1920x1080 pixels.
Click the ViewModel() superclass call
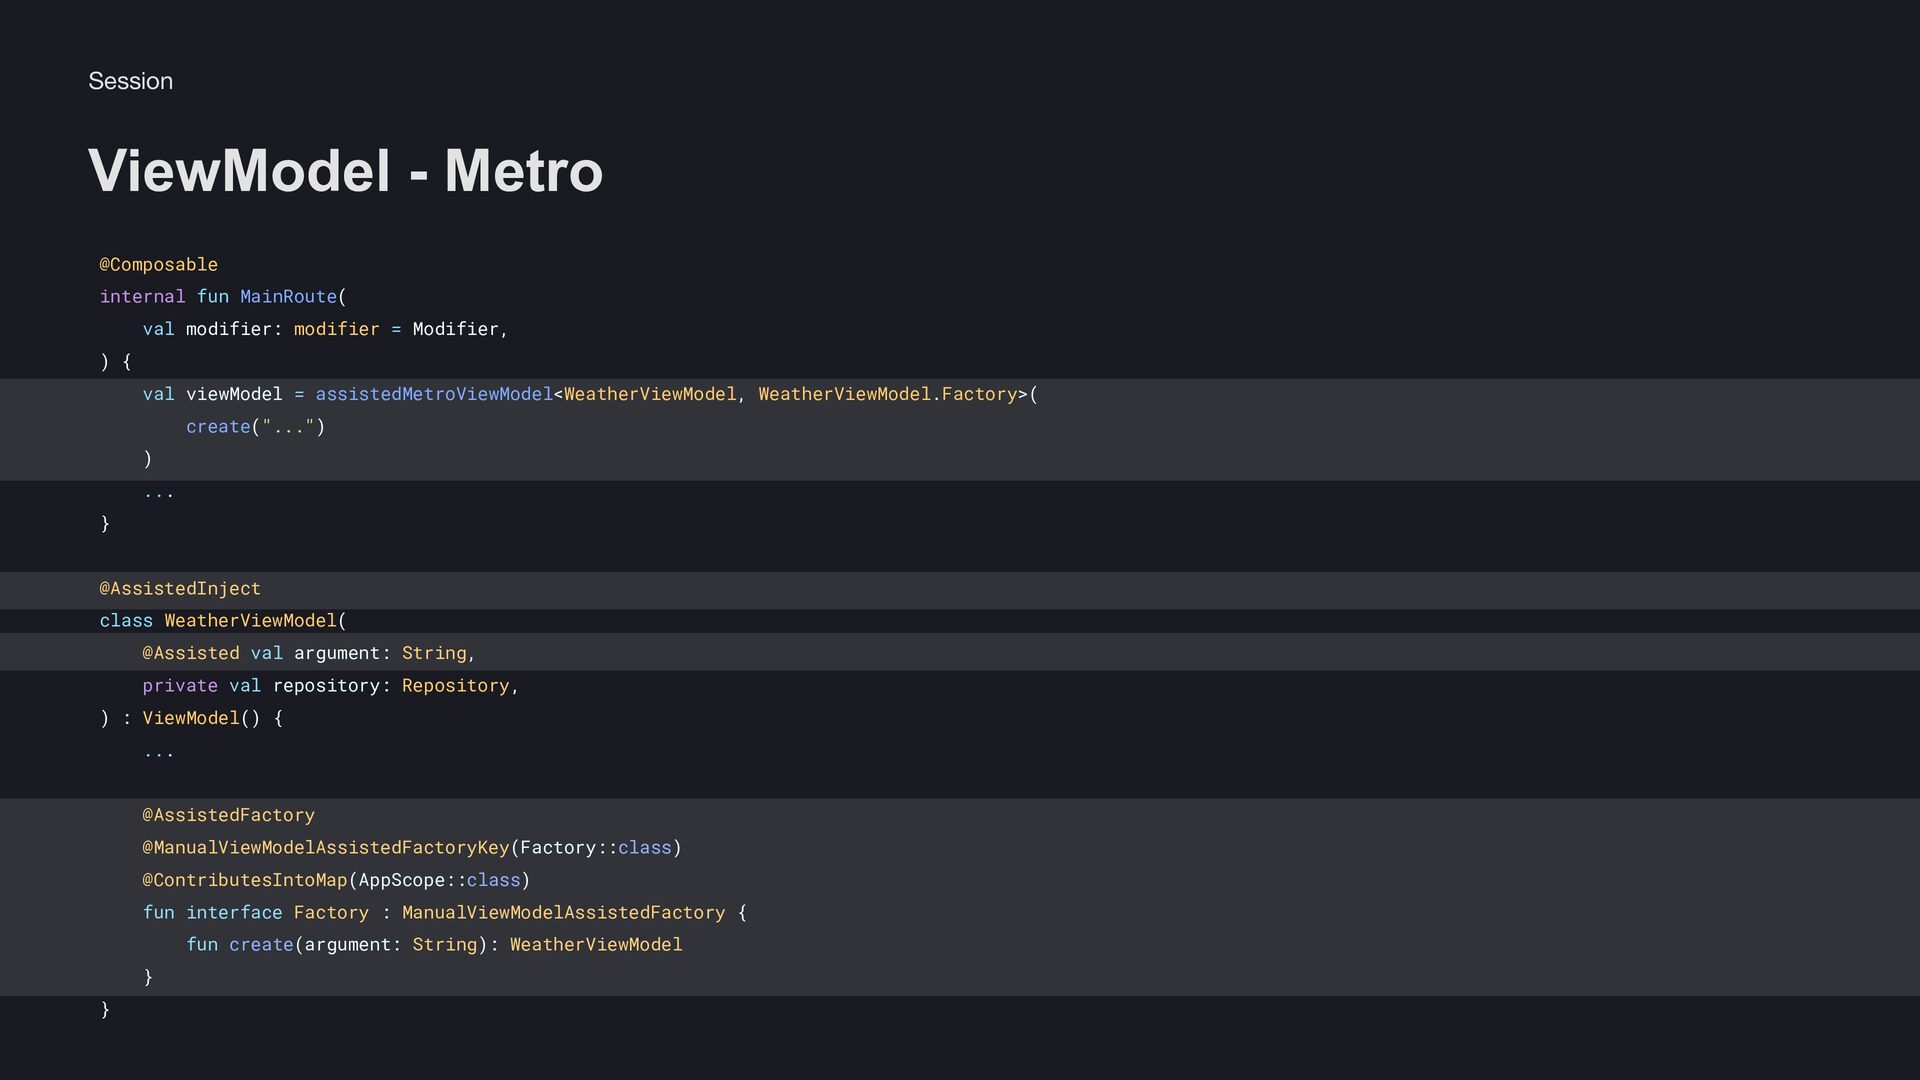pyautogui.click(x=200, y=718)
